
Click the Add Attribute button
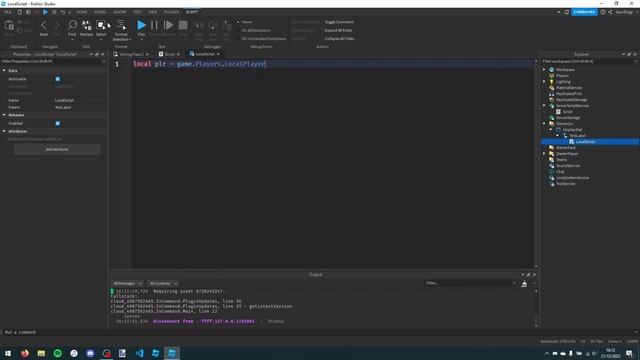[x=57, y=149]
